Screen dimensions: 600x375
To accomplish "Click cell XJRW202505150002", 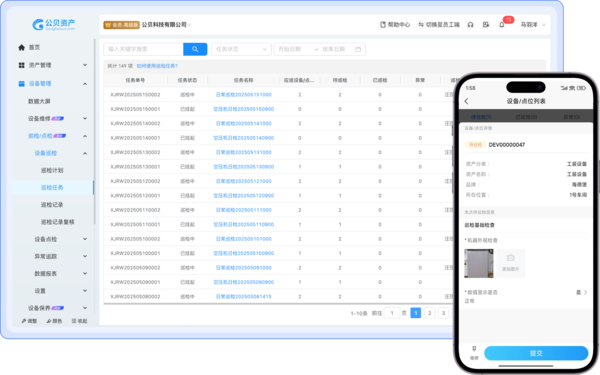I will point(135,95).
